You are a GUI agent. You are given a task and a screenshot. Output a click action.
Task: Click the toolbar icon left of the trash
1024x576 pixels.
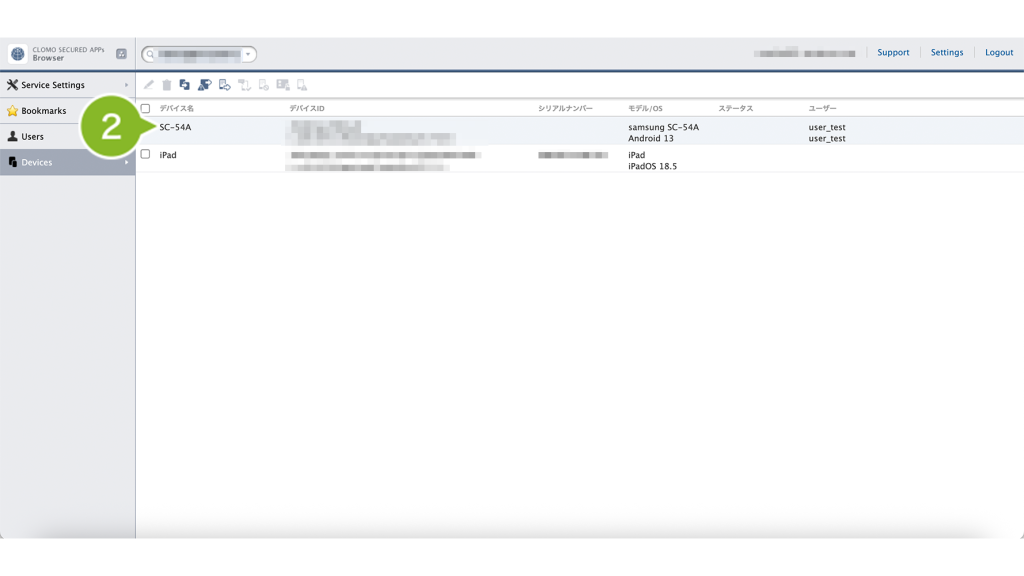click(148, 85)
